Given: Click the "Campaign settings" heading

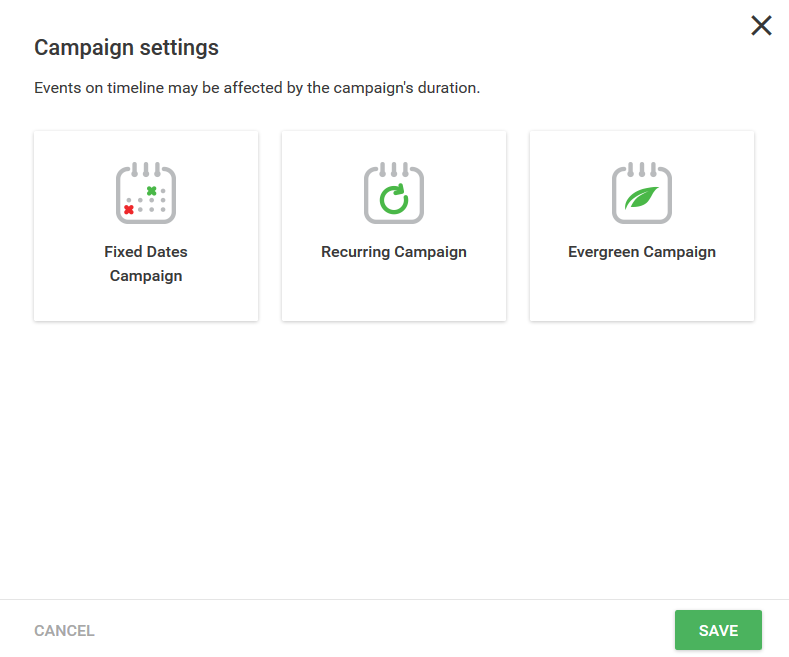Looking at the screenshot, I should click(x=126, y=48).
